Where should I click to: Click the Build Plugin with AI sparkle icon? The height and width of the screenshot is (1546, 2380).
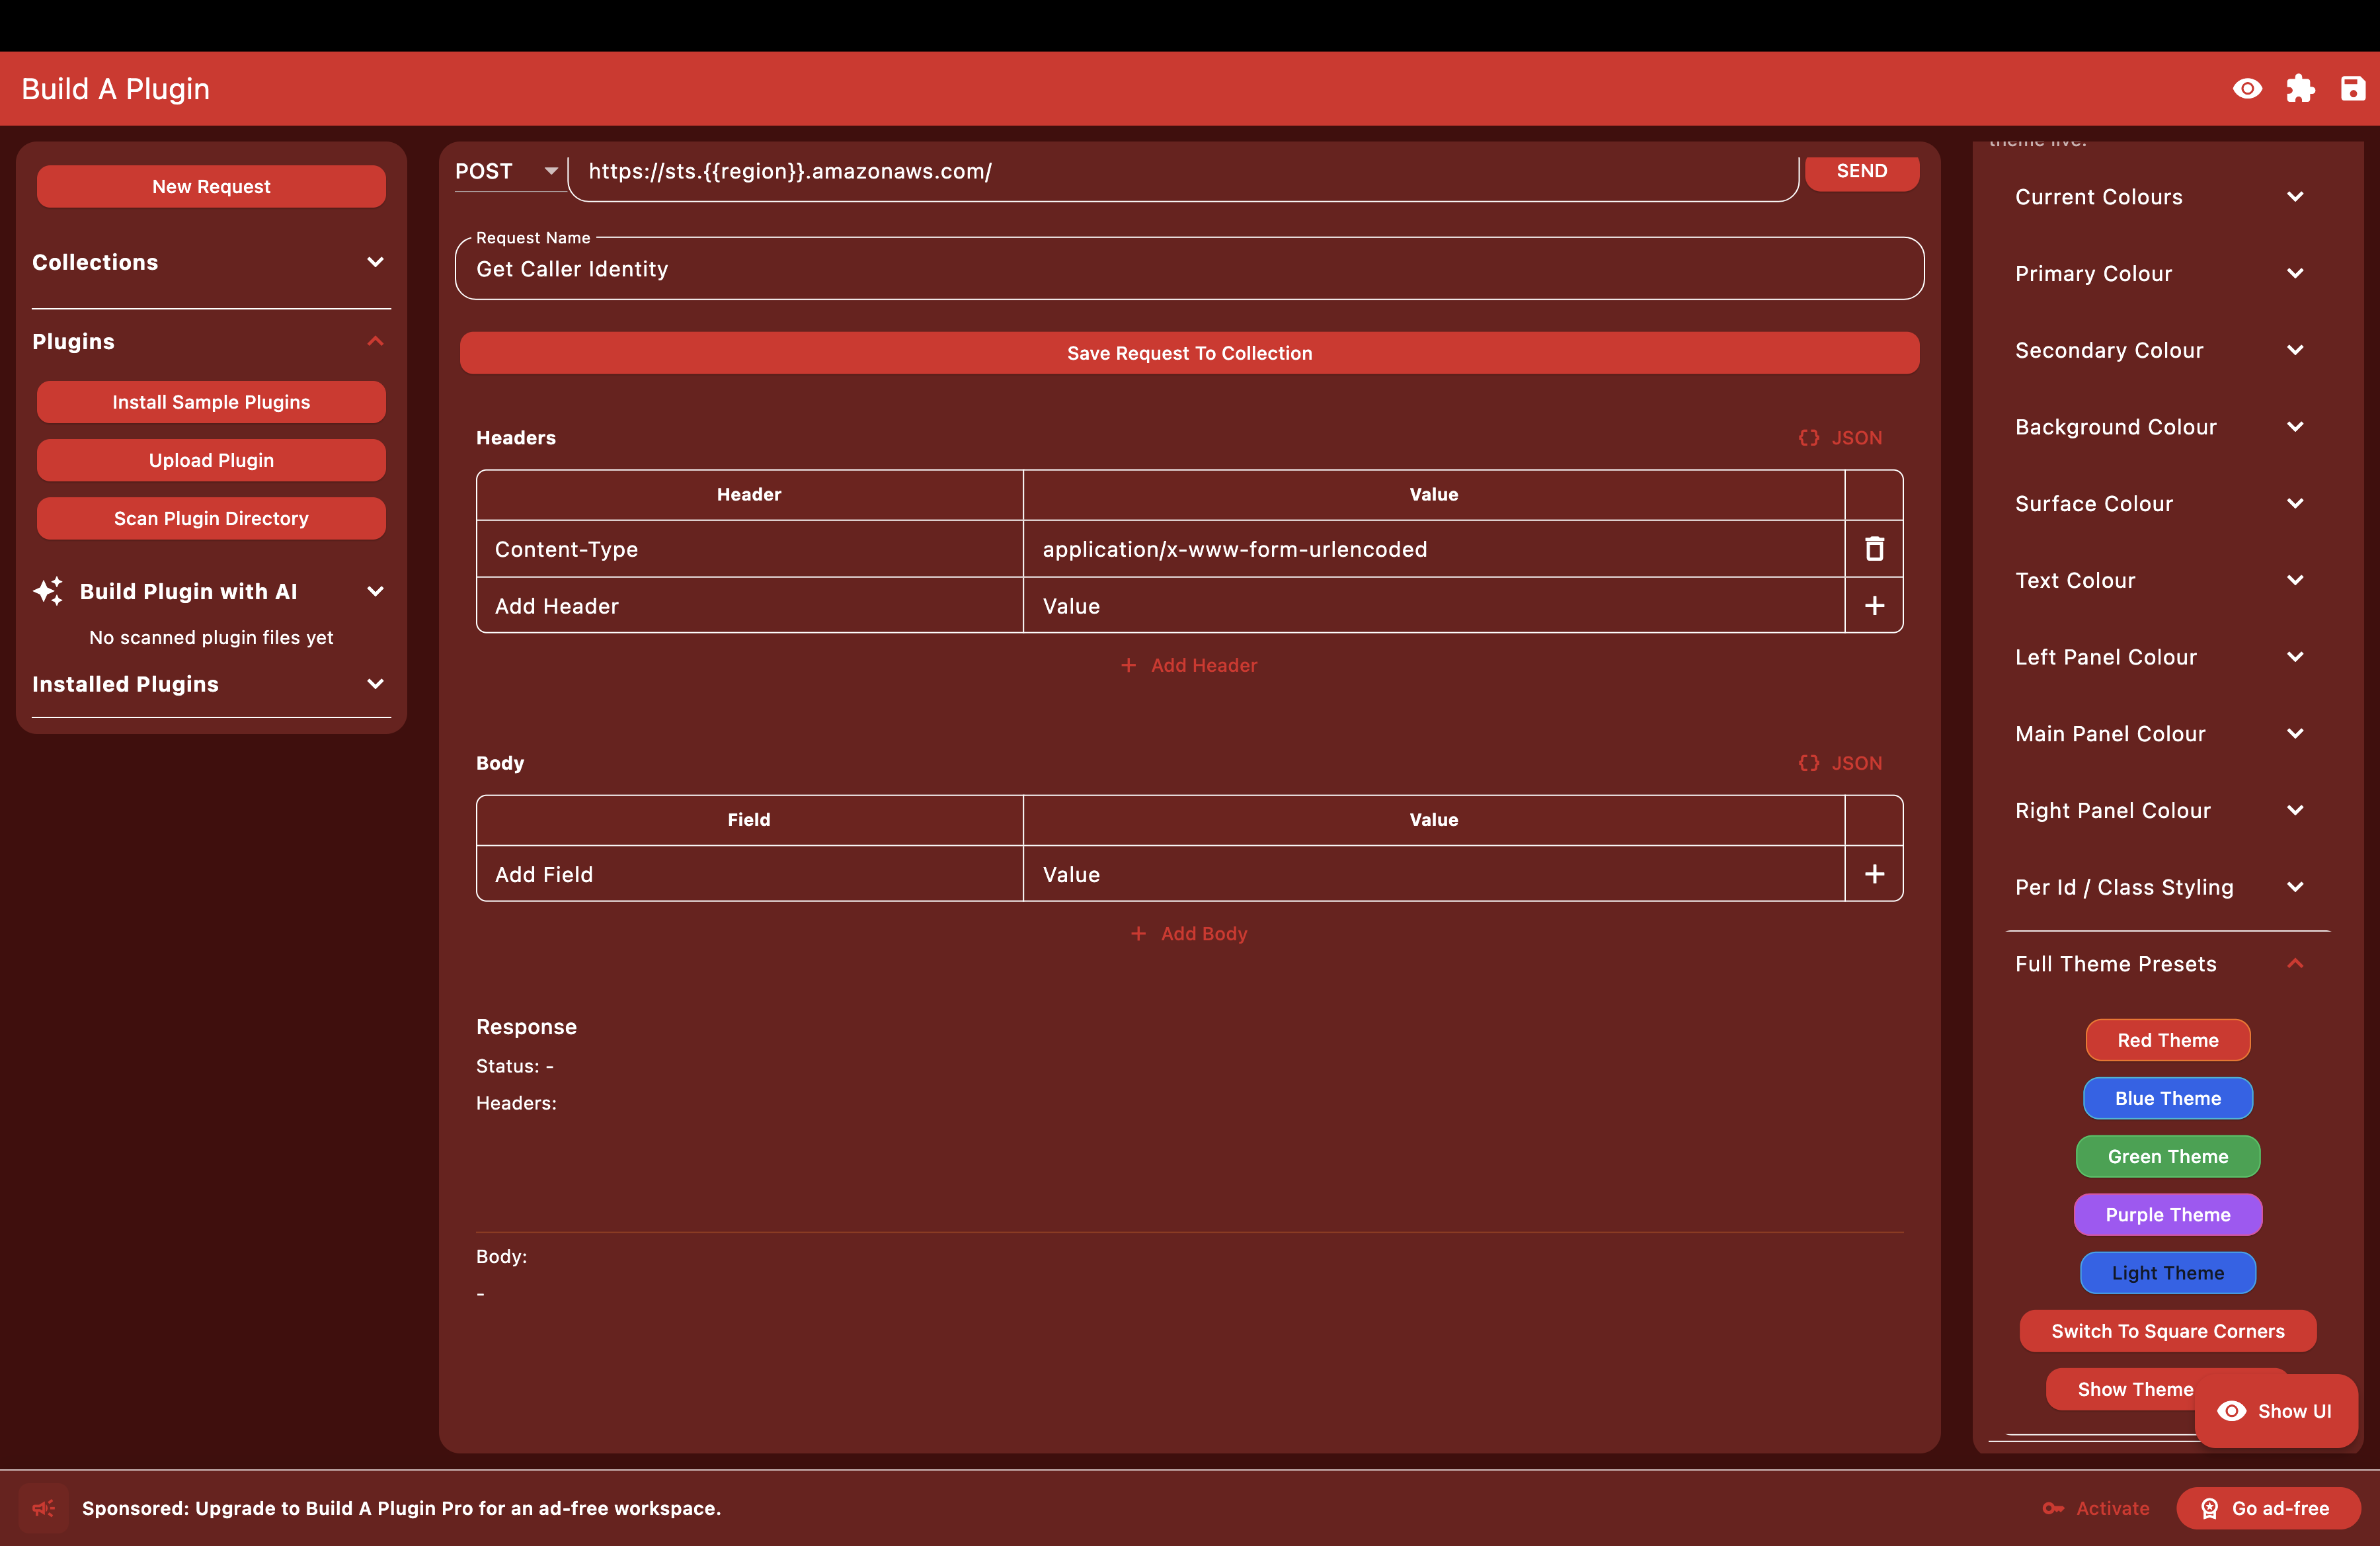click(x=48, y=591)
